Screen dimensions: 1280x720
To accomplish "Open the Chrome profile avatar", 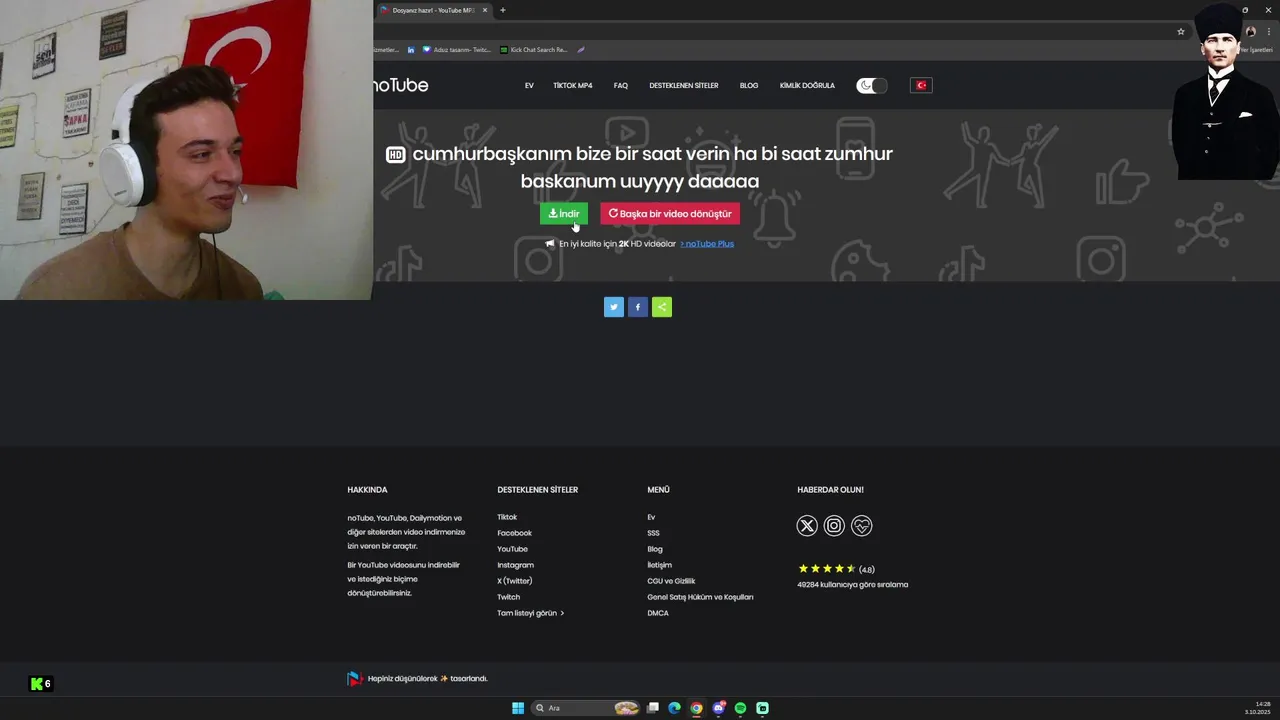I will click(1250, 31).
